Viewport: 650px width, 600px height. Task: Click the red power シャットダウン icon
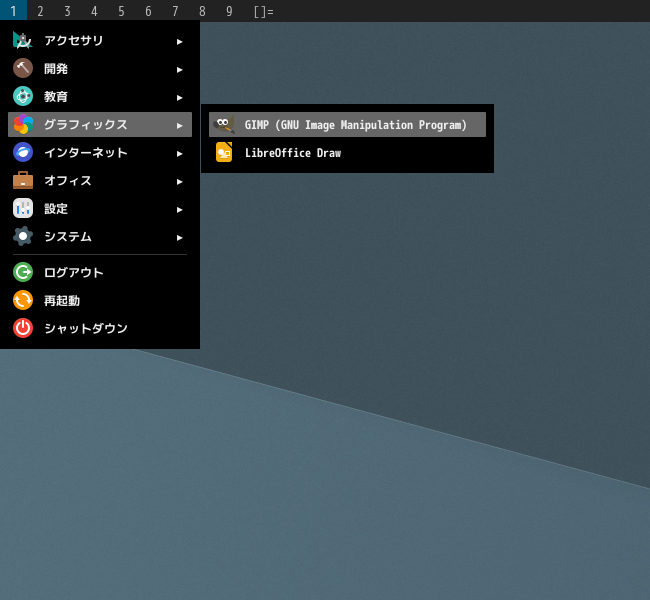click(x=23, y=328)
